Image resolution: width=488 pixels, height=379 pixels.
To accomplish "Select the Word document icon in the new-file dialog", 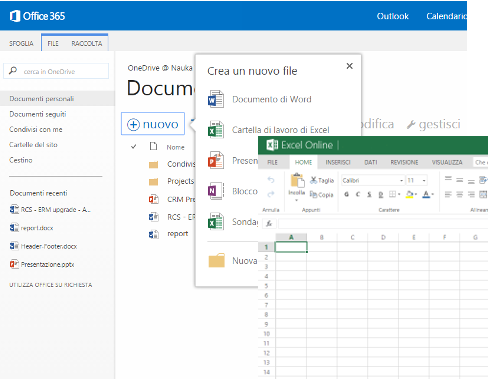I will (216, 99).
